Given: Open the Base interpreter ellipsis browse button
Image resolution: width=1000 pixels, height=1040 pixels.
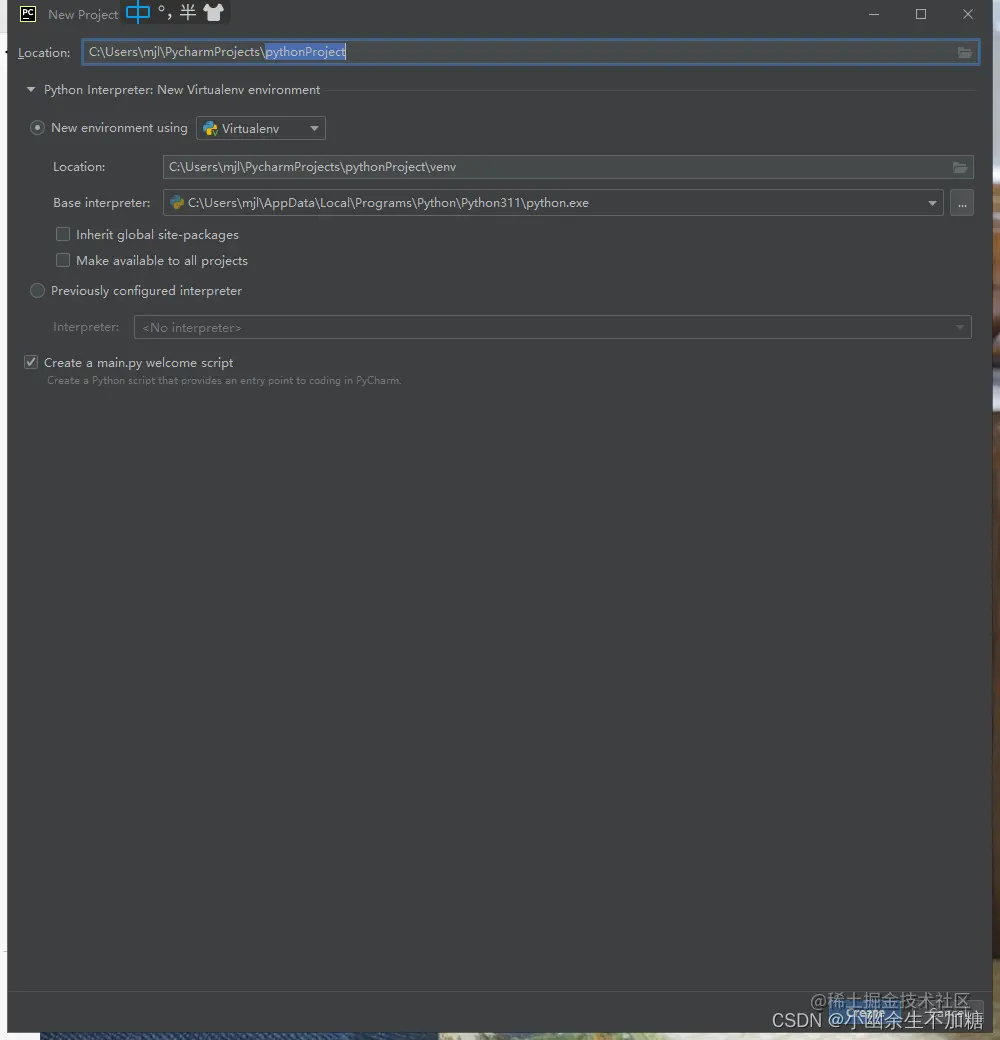Looking at the screenshot, I should click(962, 203).
